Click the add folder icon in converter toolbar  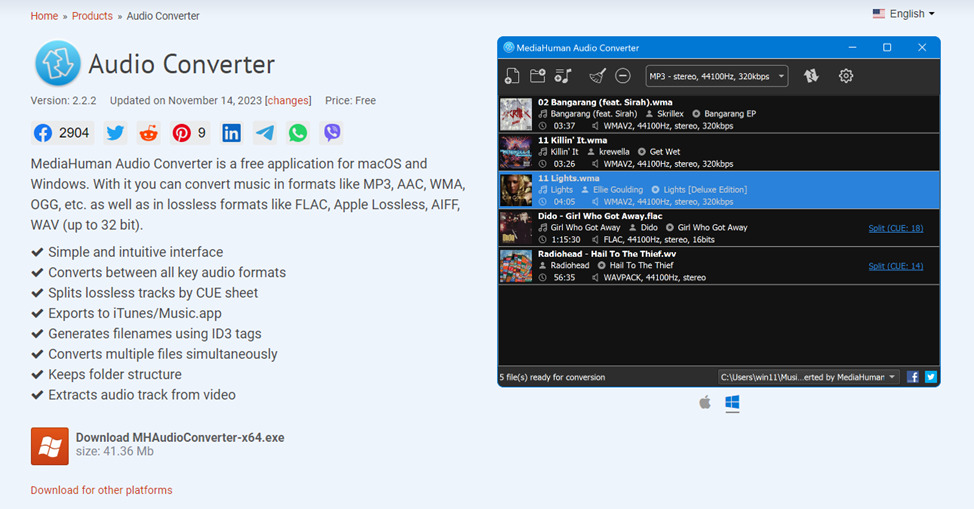[537, 76]
